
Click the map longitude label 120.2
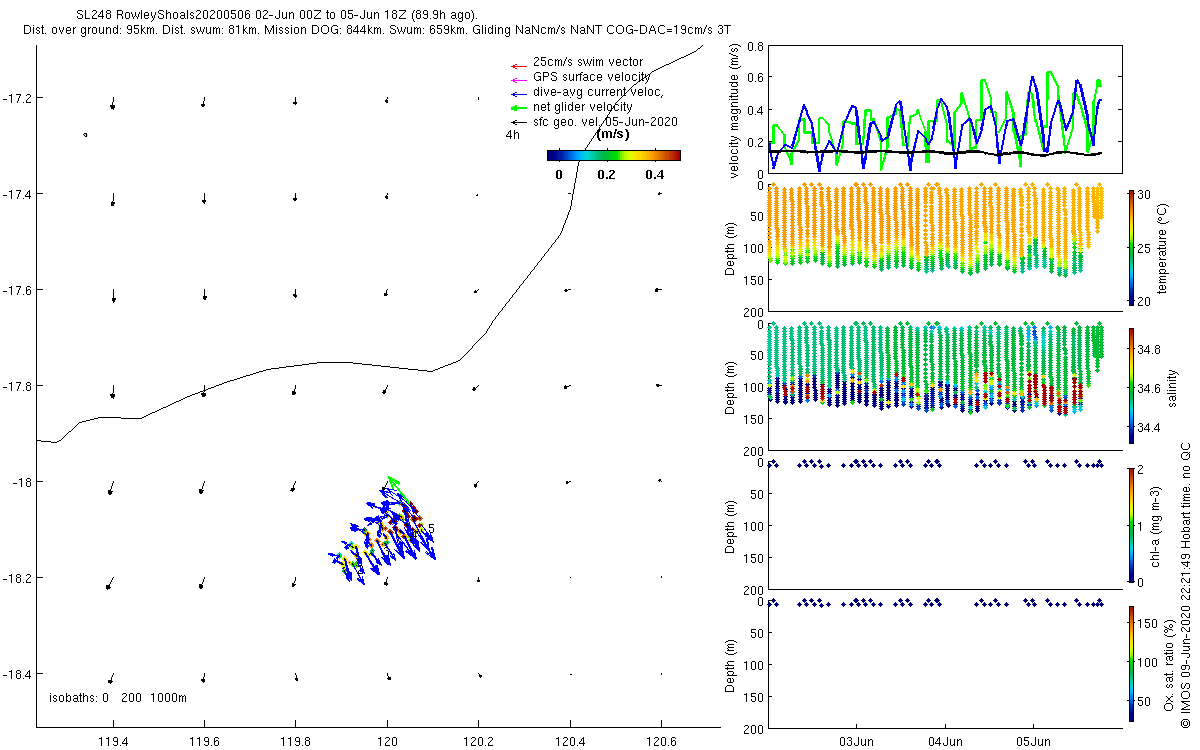click(479, 741)
